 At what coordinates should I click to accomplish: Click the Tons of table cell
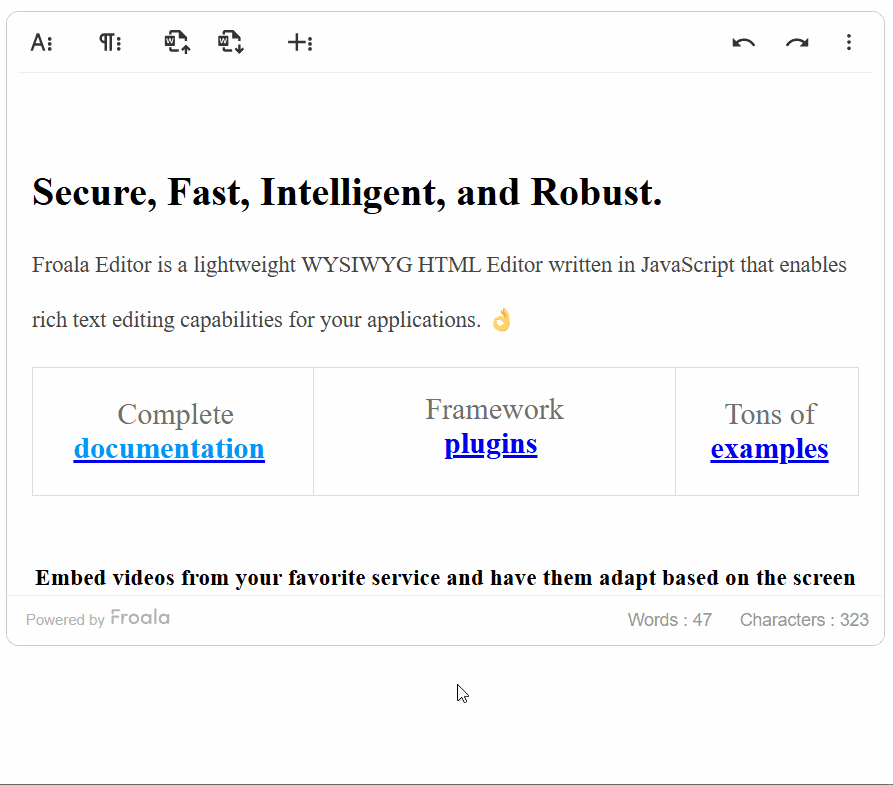click(x=767, y=431)
